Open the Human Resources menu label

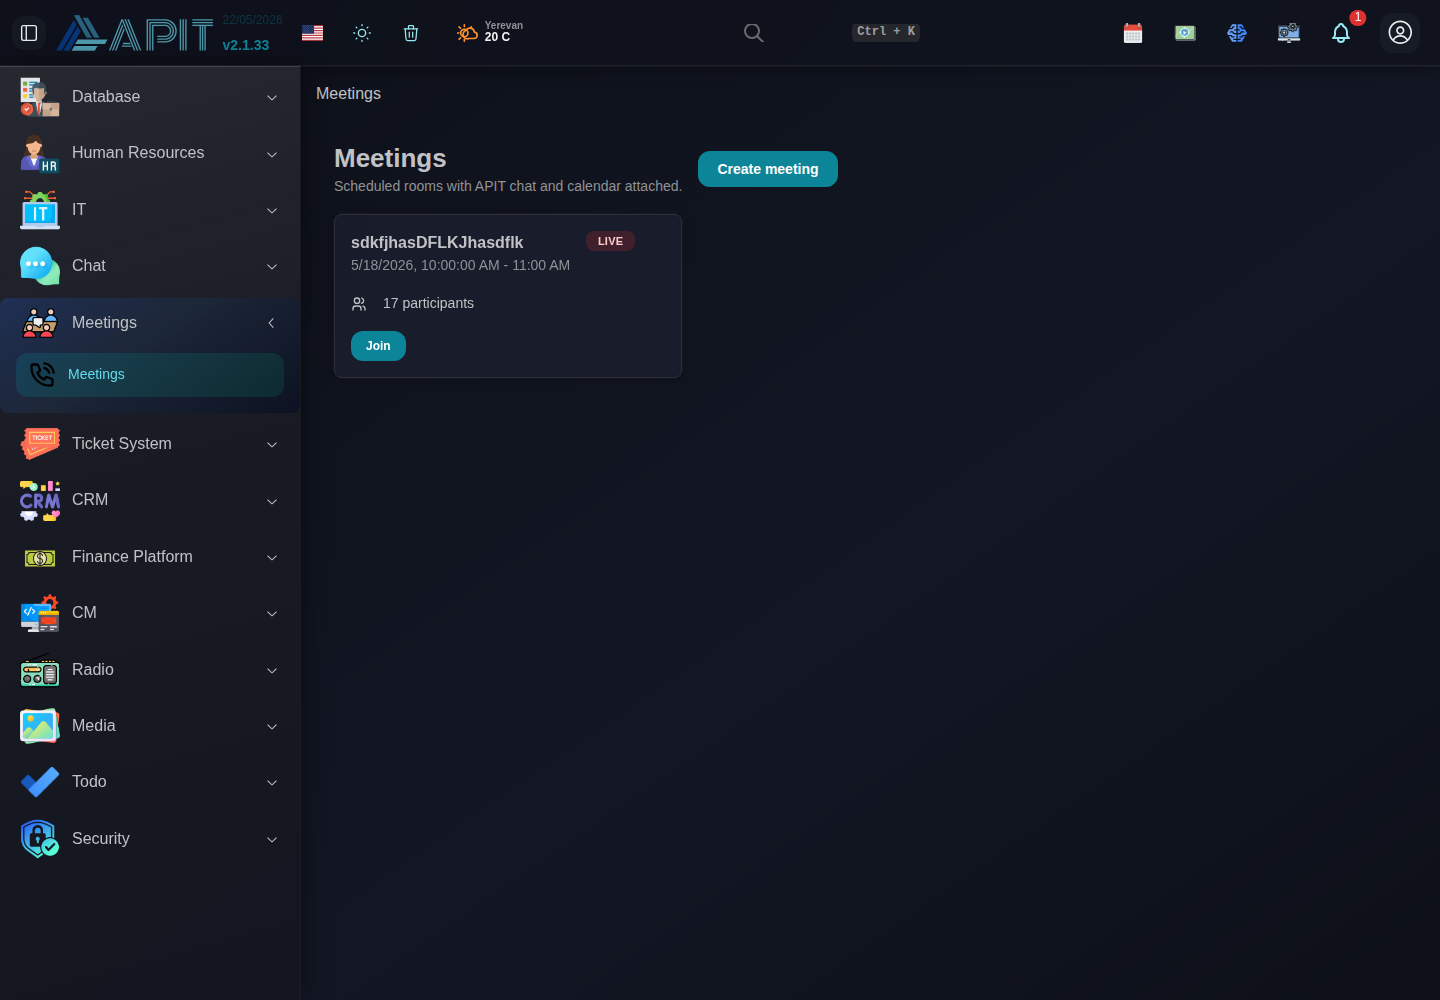138,153
